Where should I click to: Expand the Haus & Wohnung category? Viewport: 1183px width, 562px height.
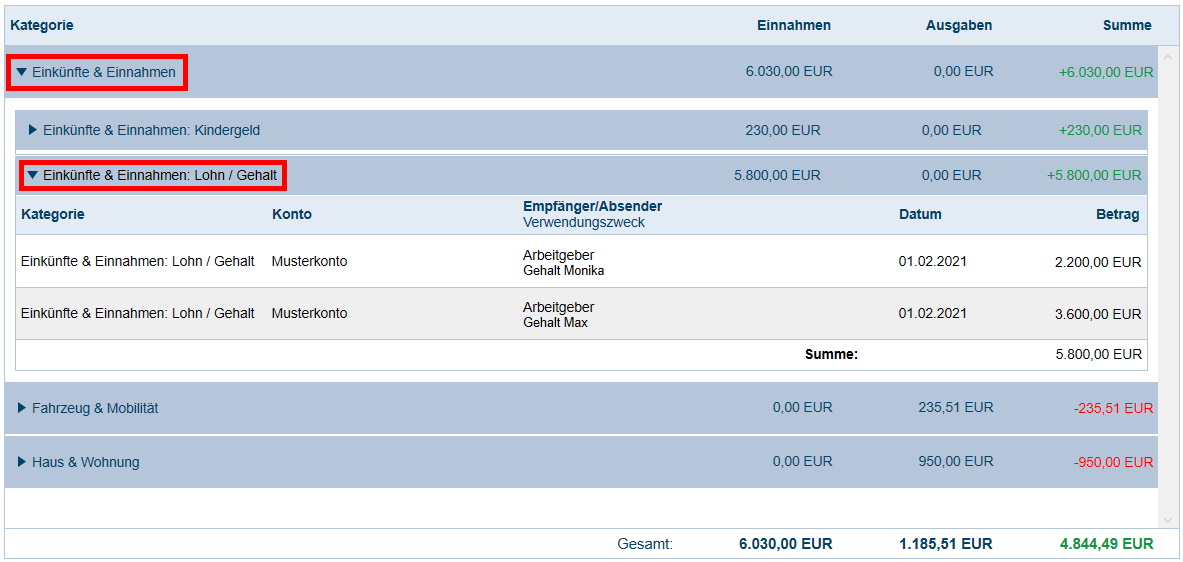23,462
